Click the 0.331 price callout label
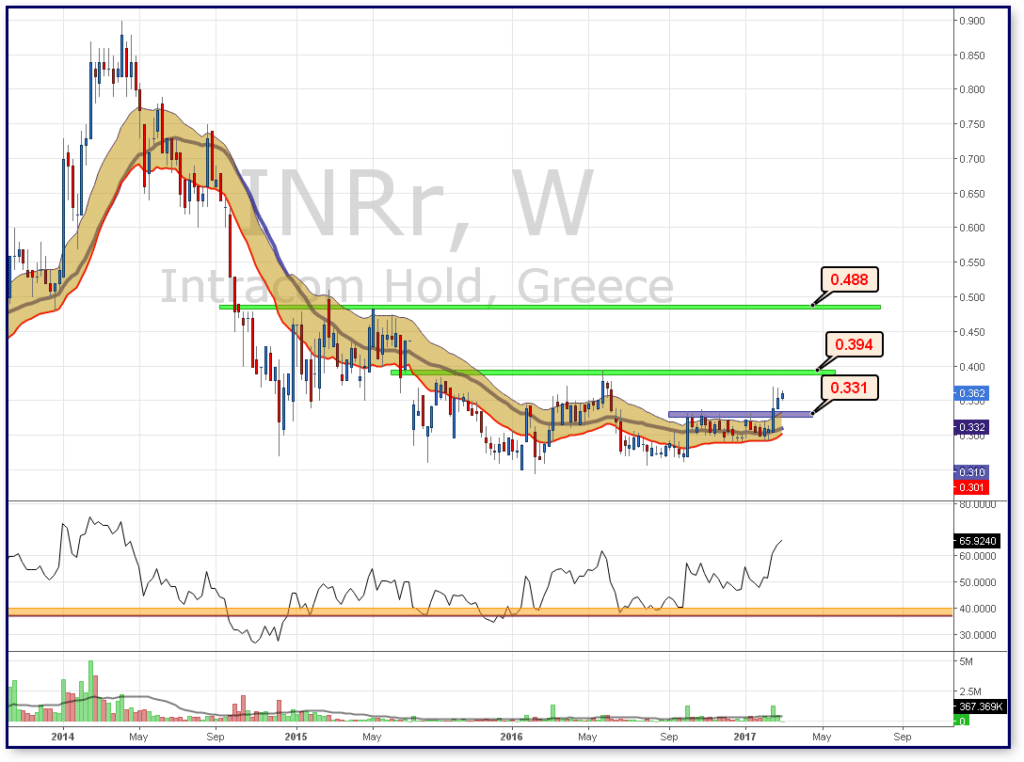The image size is (1024, 762). pyautogui.click(x=849, y=388)
